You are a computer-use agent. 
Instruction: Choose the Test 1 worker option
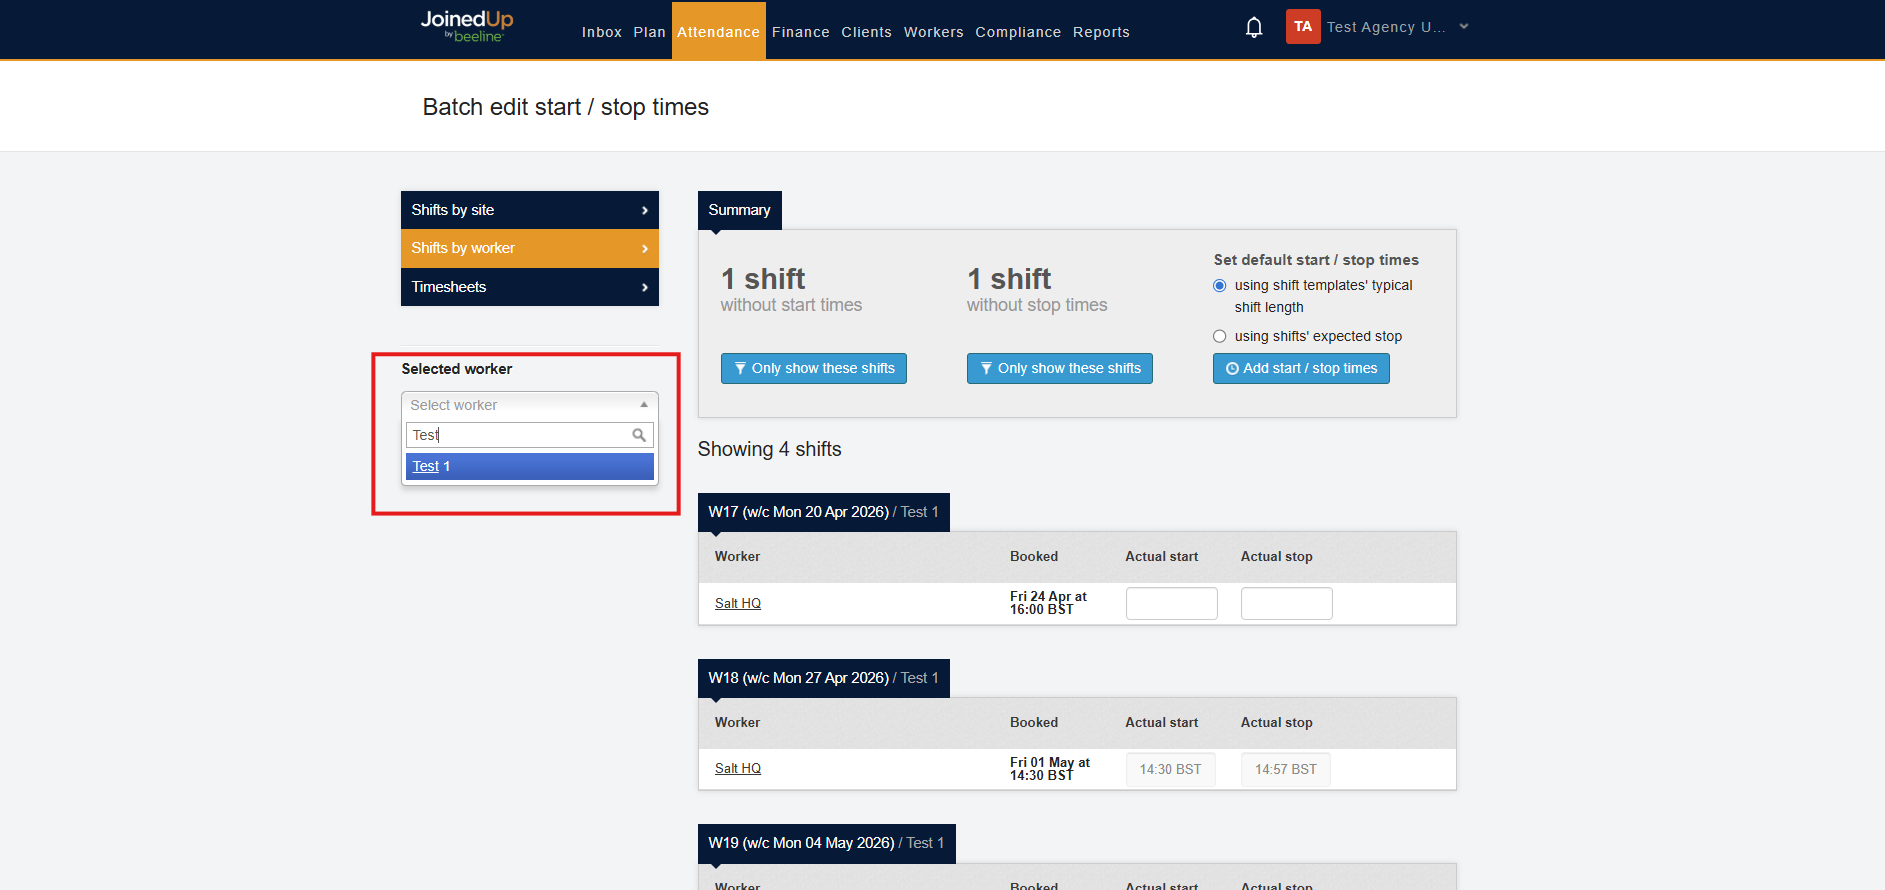[x=530, y=466]
